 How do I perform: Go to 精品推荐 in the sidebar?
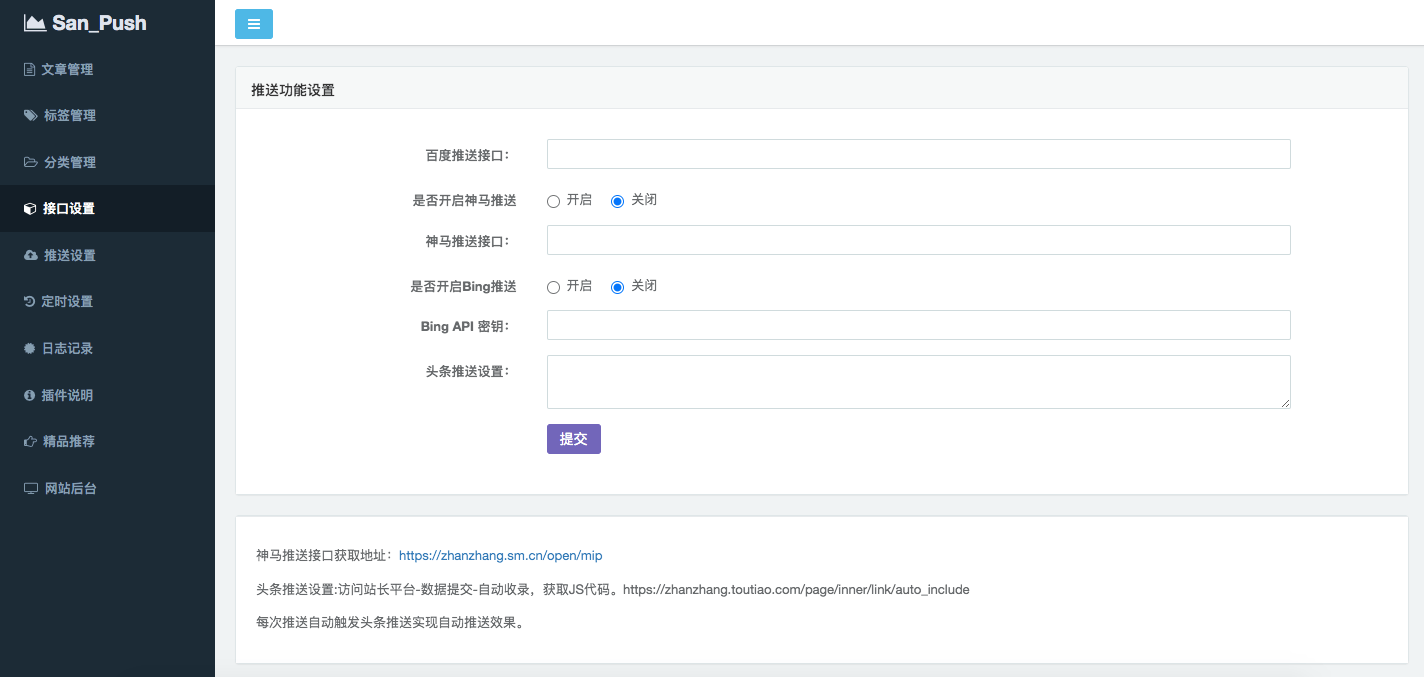click(69, 442)
